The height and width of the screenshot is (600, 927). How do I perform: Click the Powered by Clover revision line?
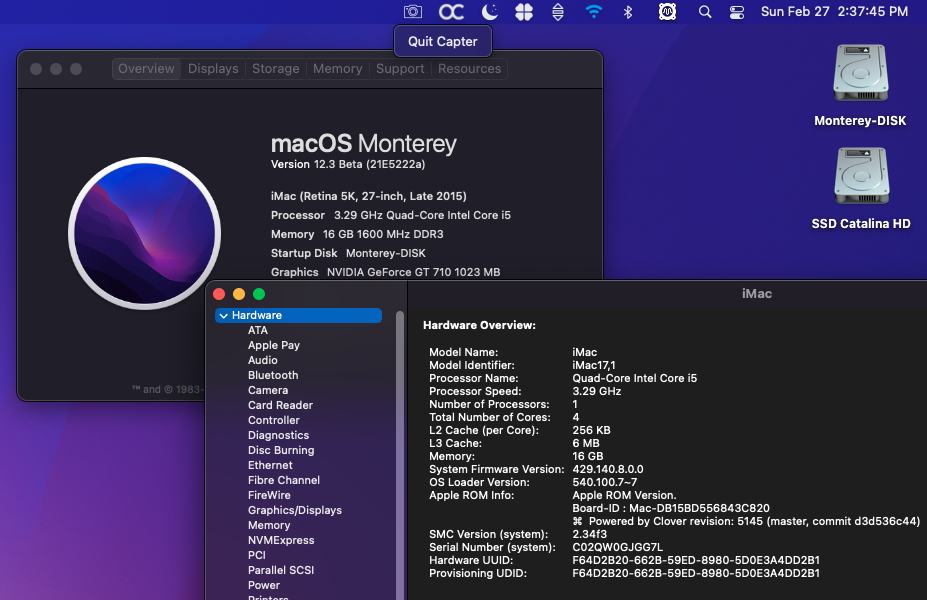[746, 521]
